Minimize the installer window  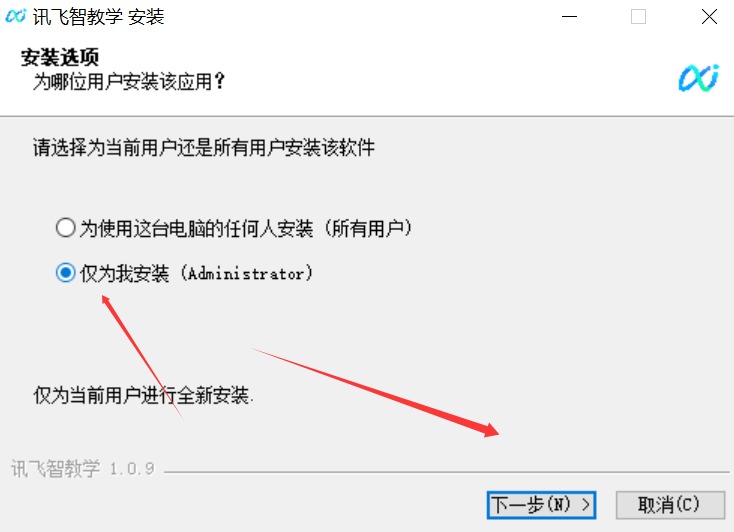[569, 17]
